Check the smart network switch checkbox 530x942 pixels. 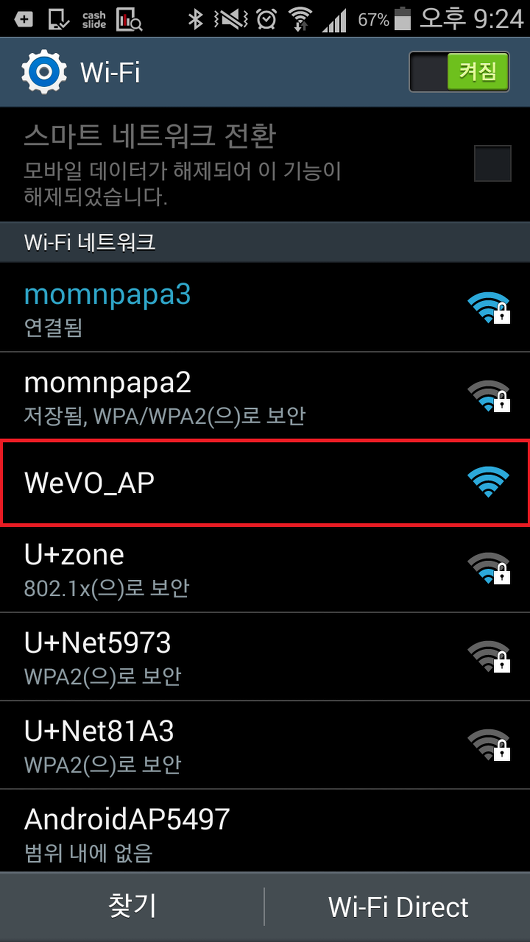point(492,163)
